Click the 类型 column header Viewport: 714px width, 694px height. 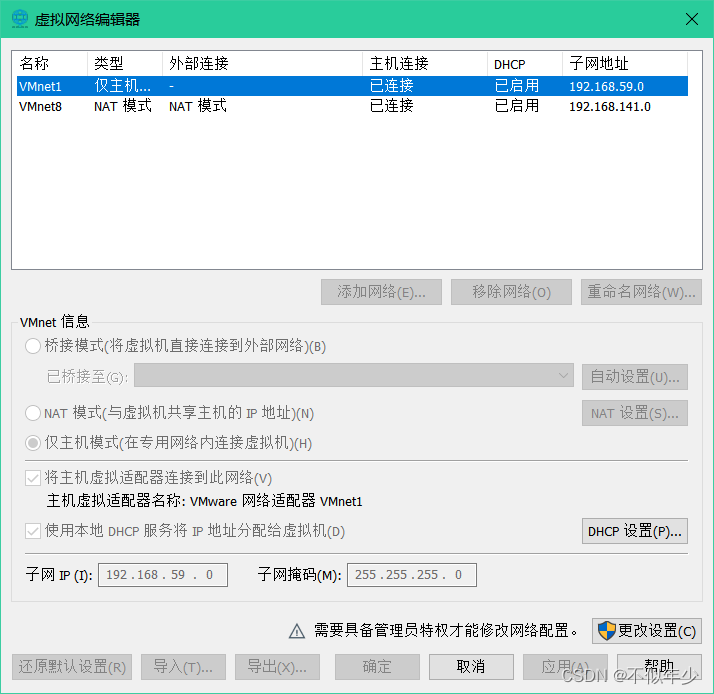125,63
